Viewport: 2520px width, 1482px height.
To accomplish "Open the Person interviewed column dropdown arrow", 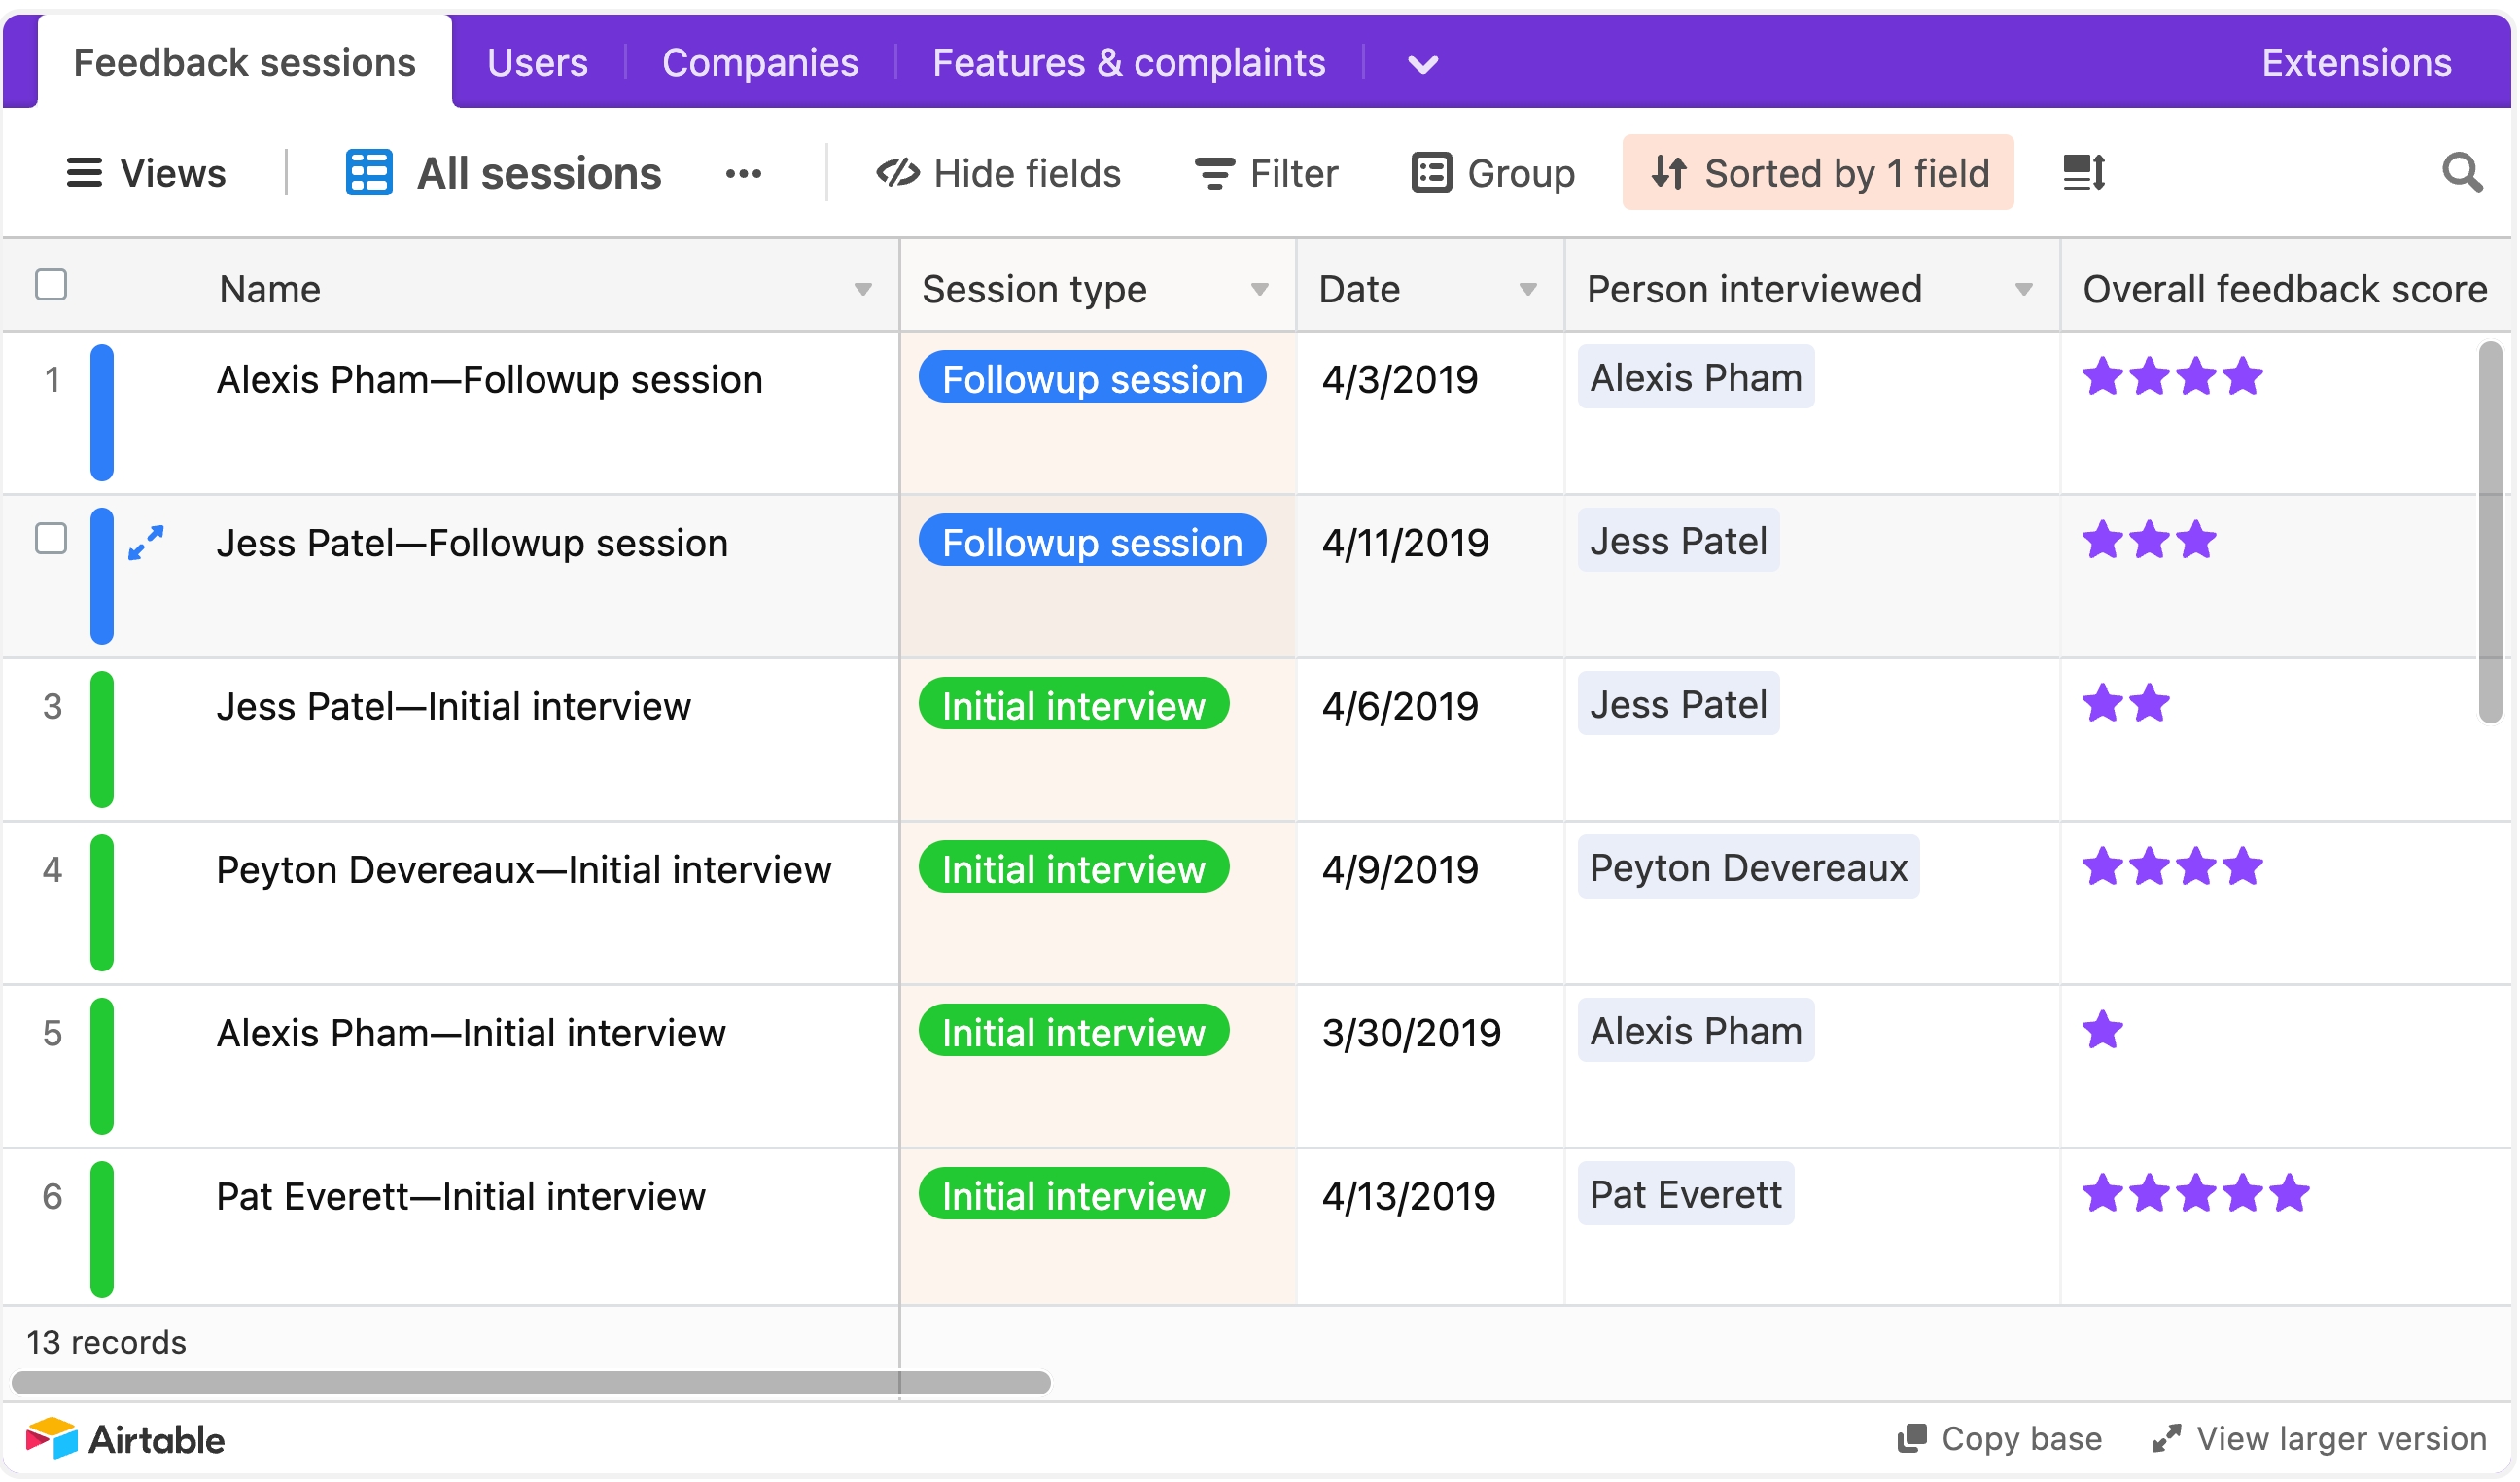I will point(2025,290).
